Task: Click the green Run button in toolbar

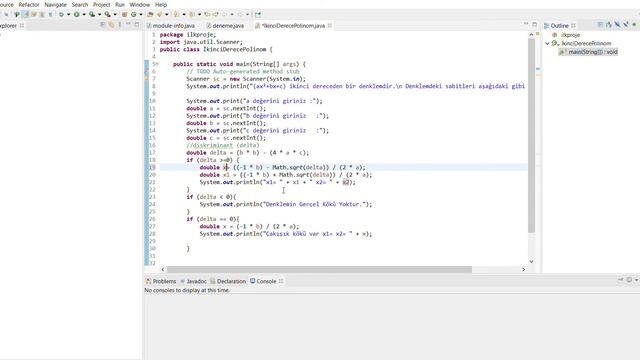Action: pyautogui.click(x=77, y=14)
